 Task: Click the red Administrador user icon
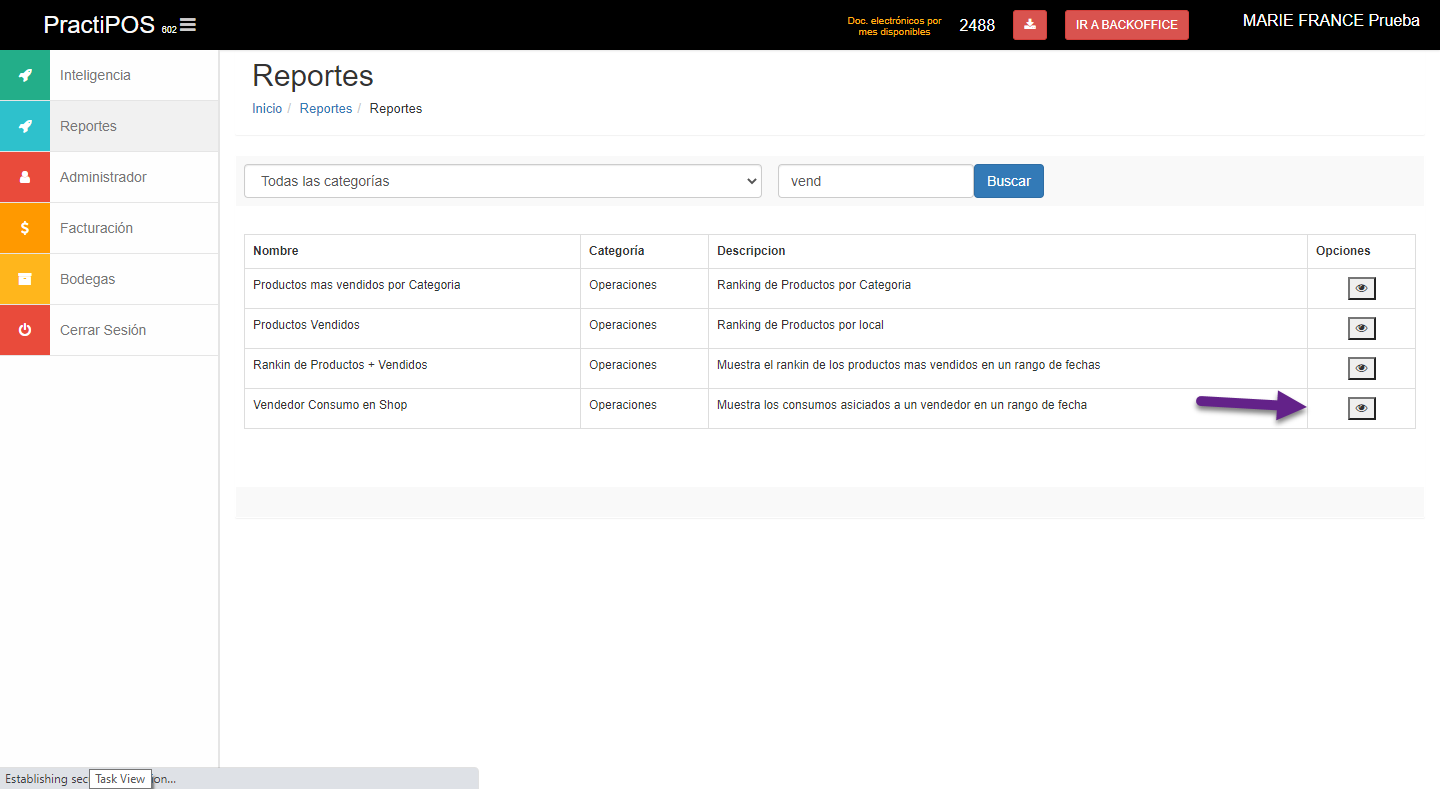tap(25, 178)
